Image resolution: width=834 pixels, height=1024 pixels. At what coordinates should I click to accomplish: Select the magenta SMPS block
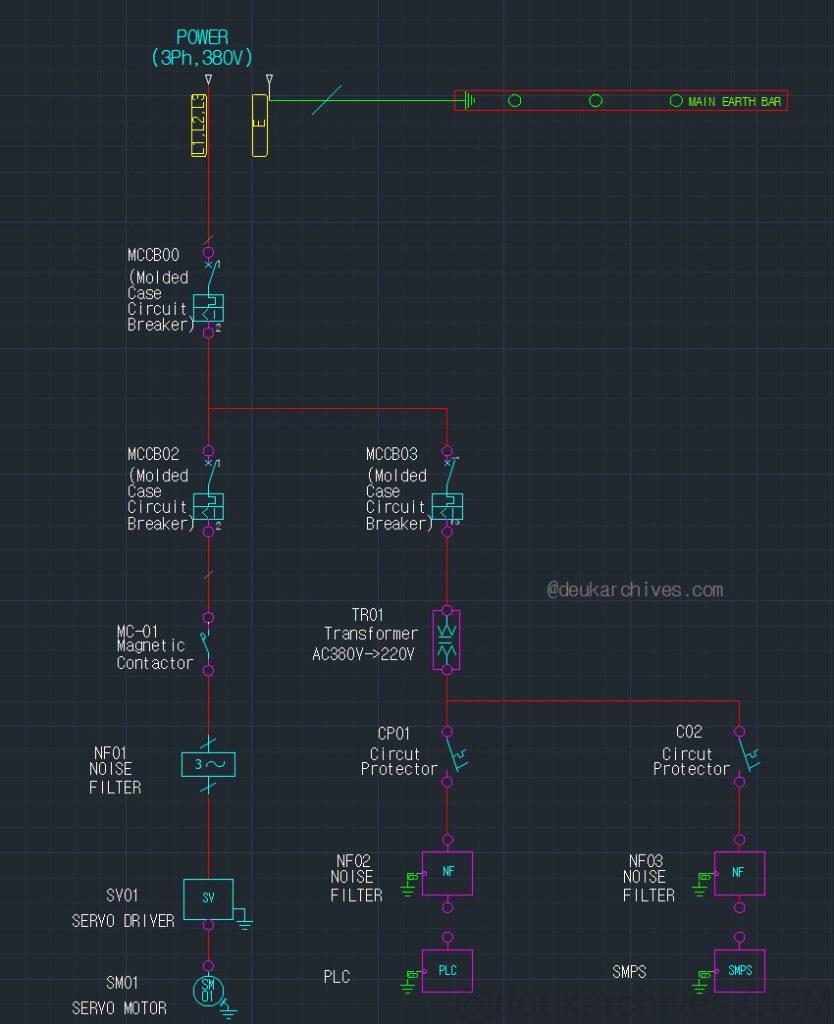[739, 971]
